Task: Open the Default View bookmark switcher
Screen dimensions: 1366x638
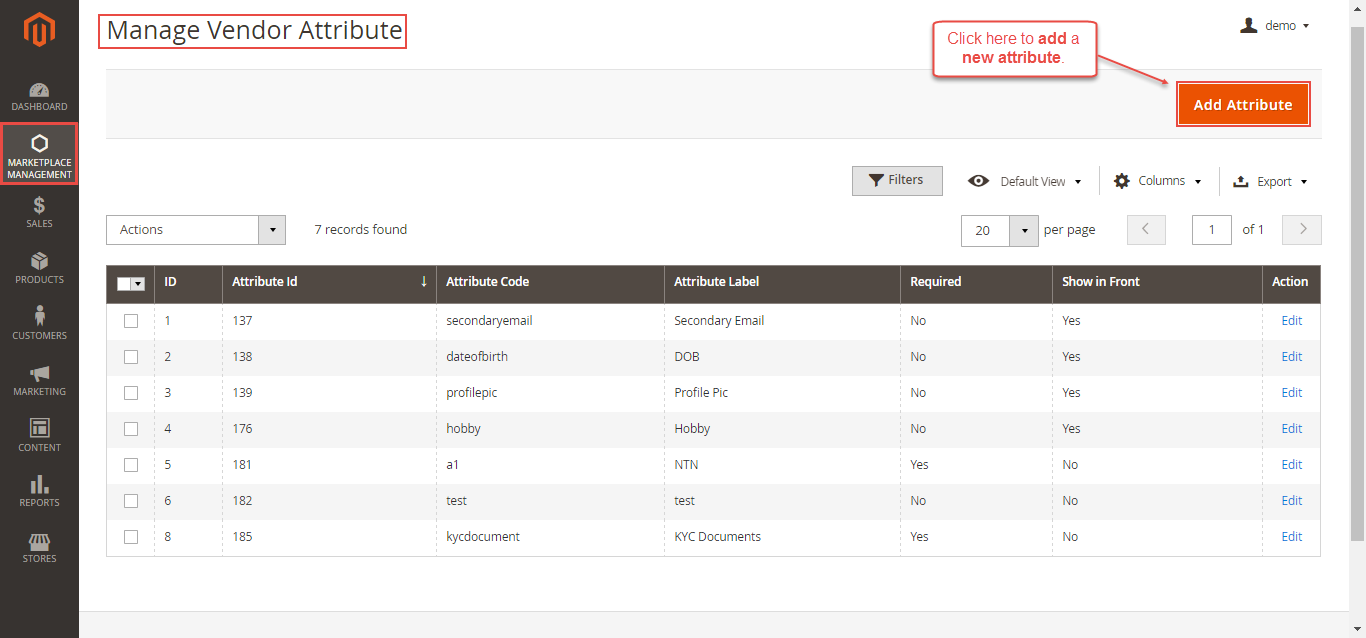Action: pos(1025,182)
